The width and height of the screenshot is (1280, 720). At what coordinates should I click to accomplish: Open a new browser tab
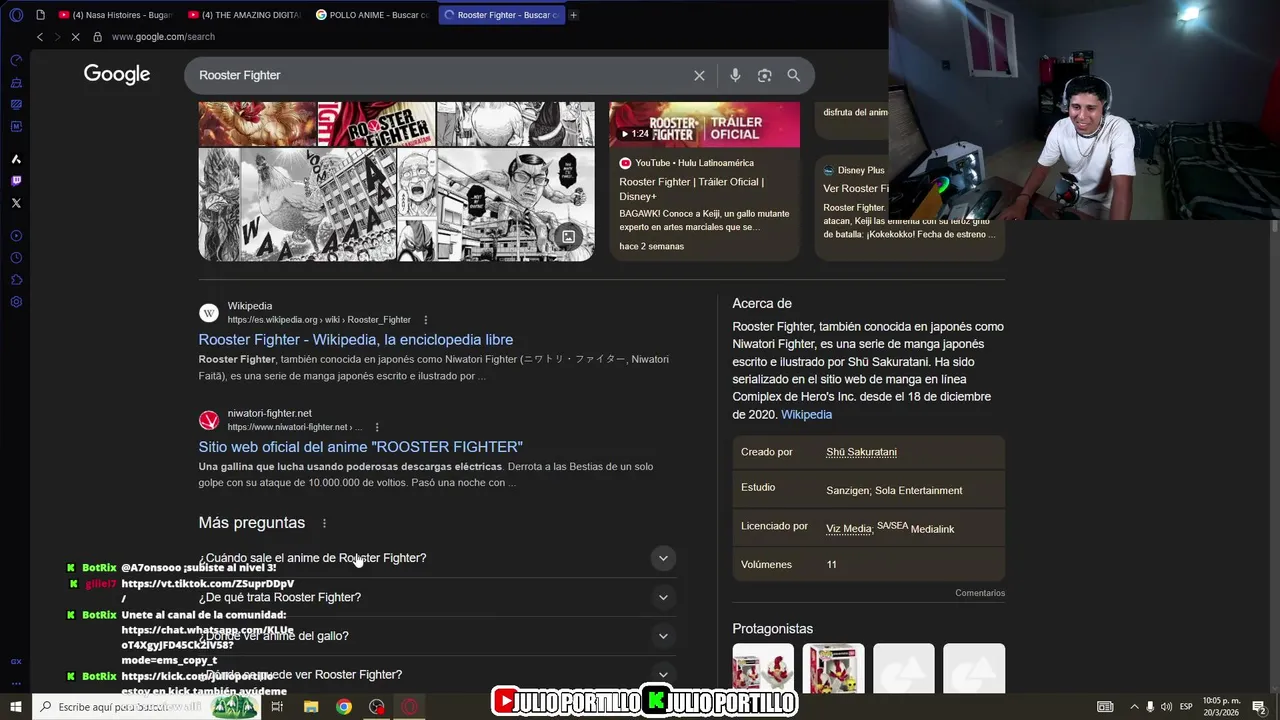573,15
